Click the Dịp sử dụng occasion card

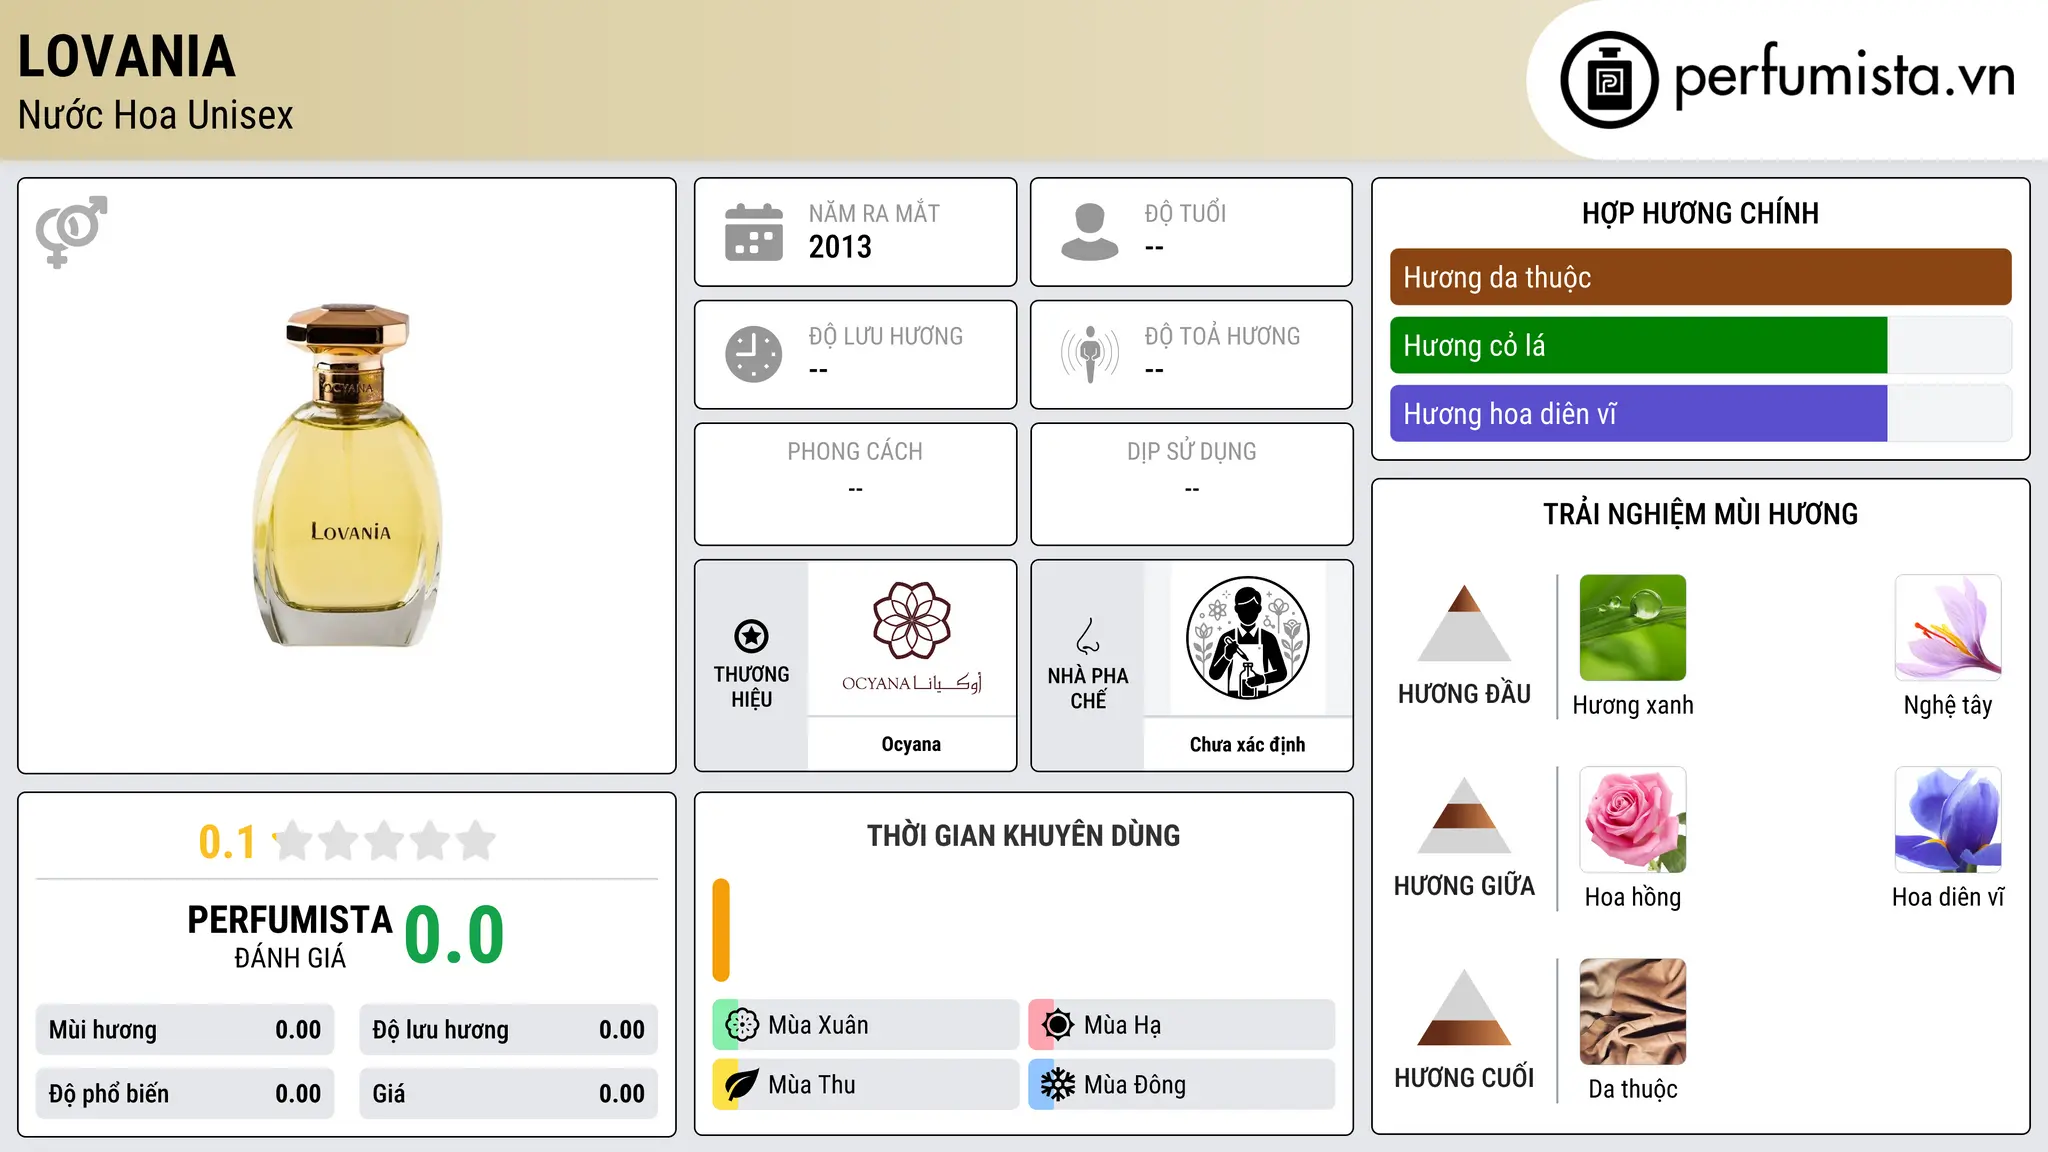(1191, 484)
